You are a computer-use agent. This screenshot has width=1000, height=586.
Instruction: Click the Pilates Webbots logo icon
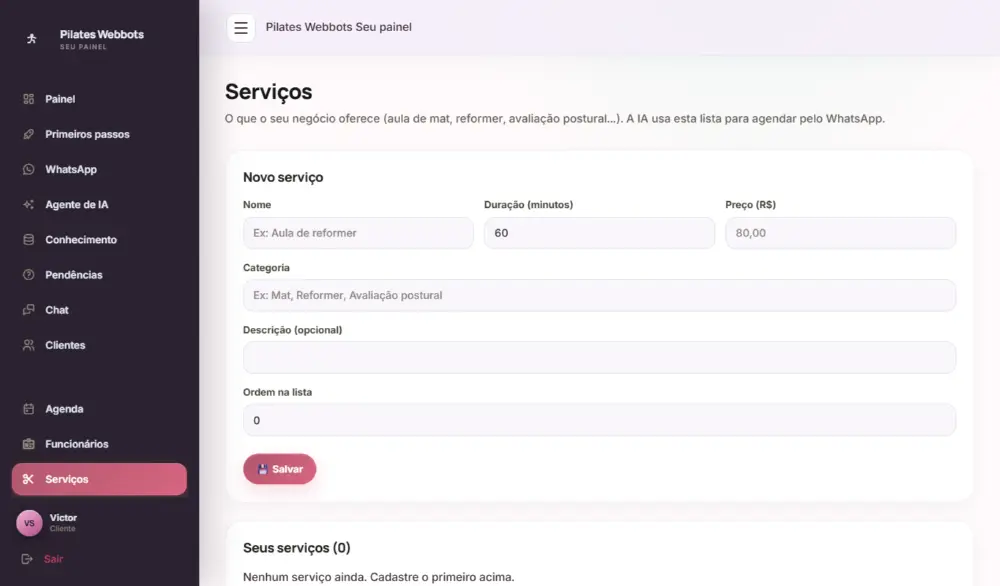pos(31,39)
